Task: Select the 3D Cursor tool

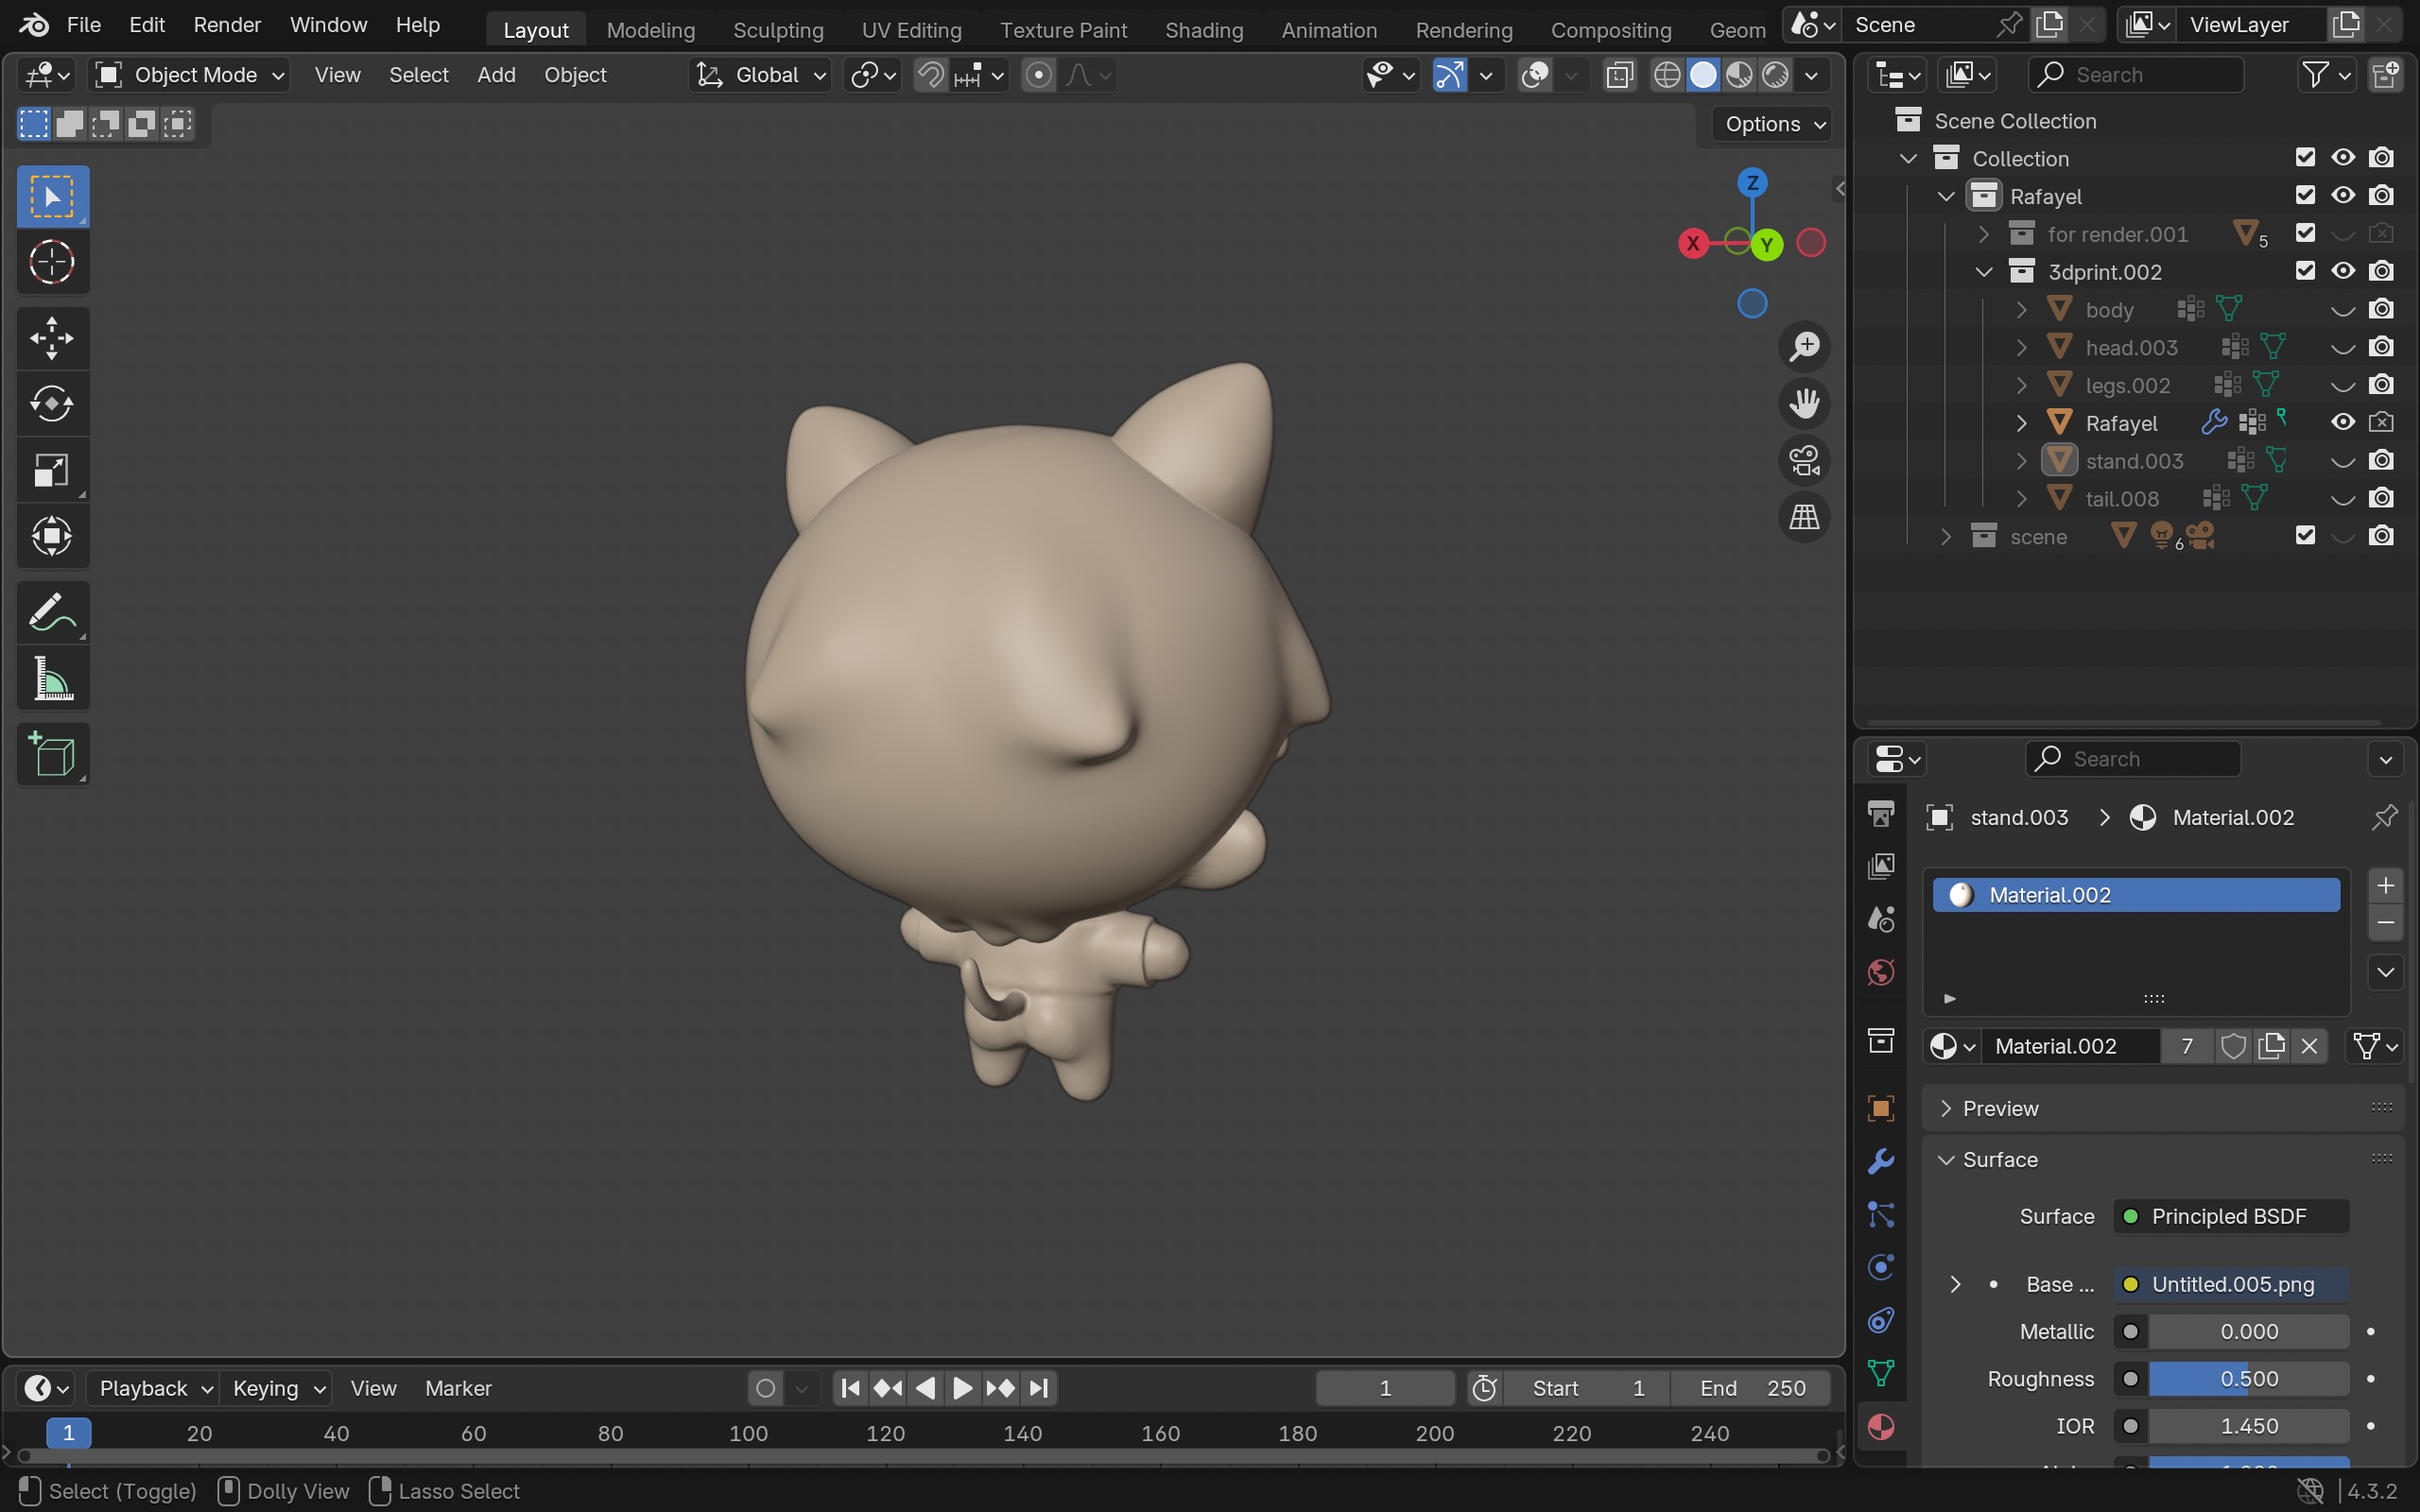Action: pos(52,262)
